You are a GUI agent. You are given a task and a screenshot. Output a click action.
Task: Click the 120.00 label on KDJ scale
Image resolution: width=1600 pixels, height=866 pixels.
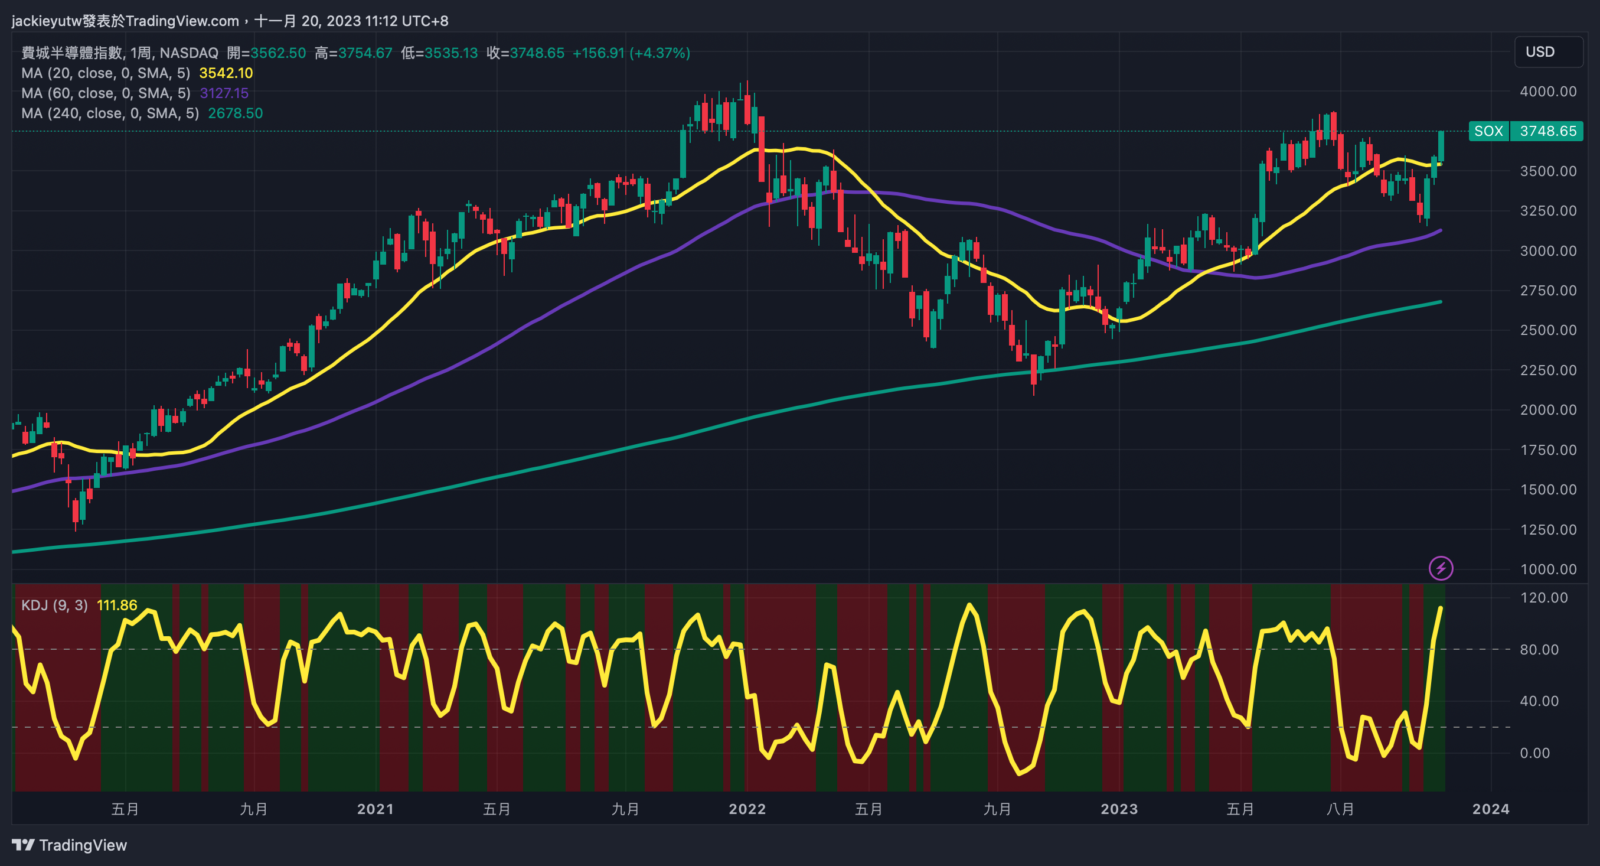pos(1544,598)
